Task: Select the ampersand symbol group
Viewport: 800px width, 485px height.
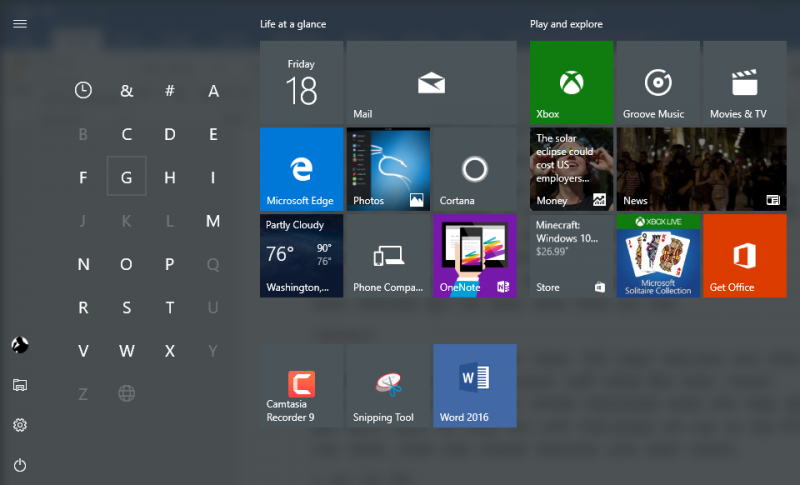Action: [126, 91]
